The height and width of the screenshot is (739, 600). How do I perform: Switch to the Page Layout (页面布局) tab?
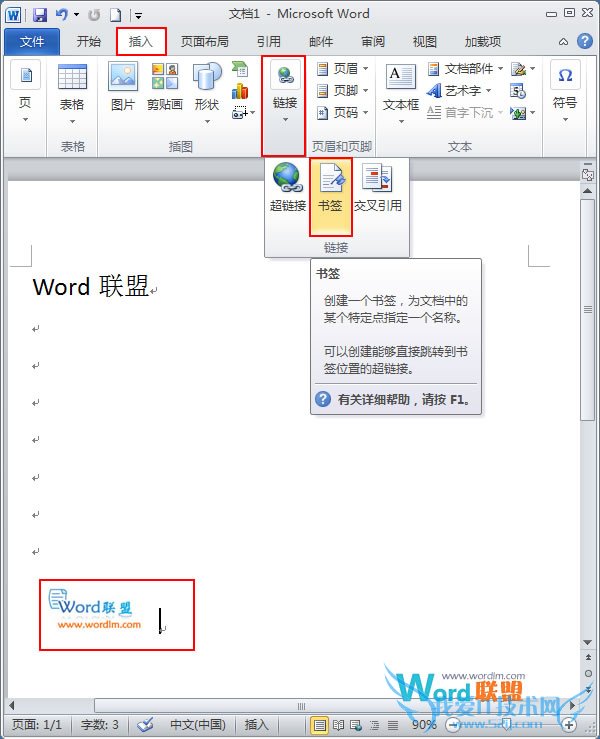[205, 41]
